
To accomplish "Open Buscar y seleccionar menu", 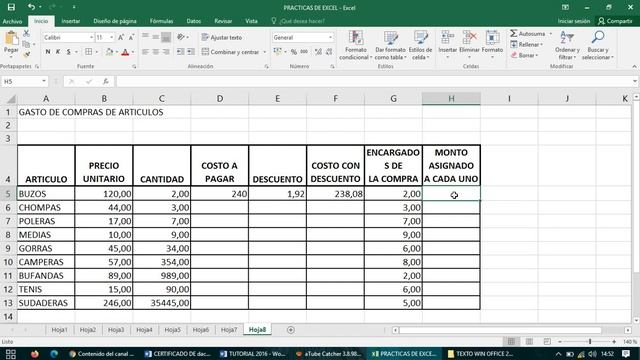I will point(598,45).
